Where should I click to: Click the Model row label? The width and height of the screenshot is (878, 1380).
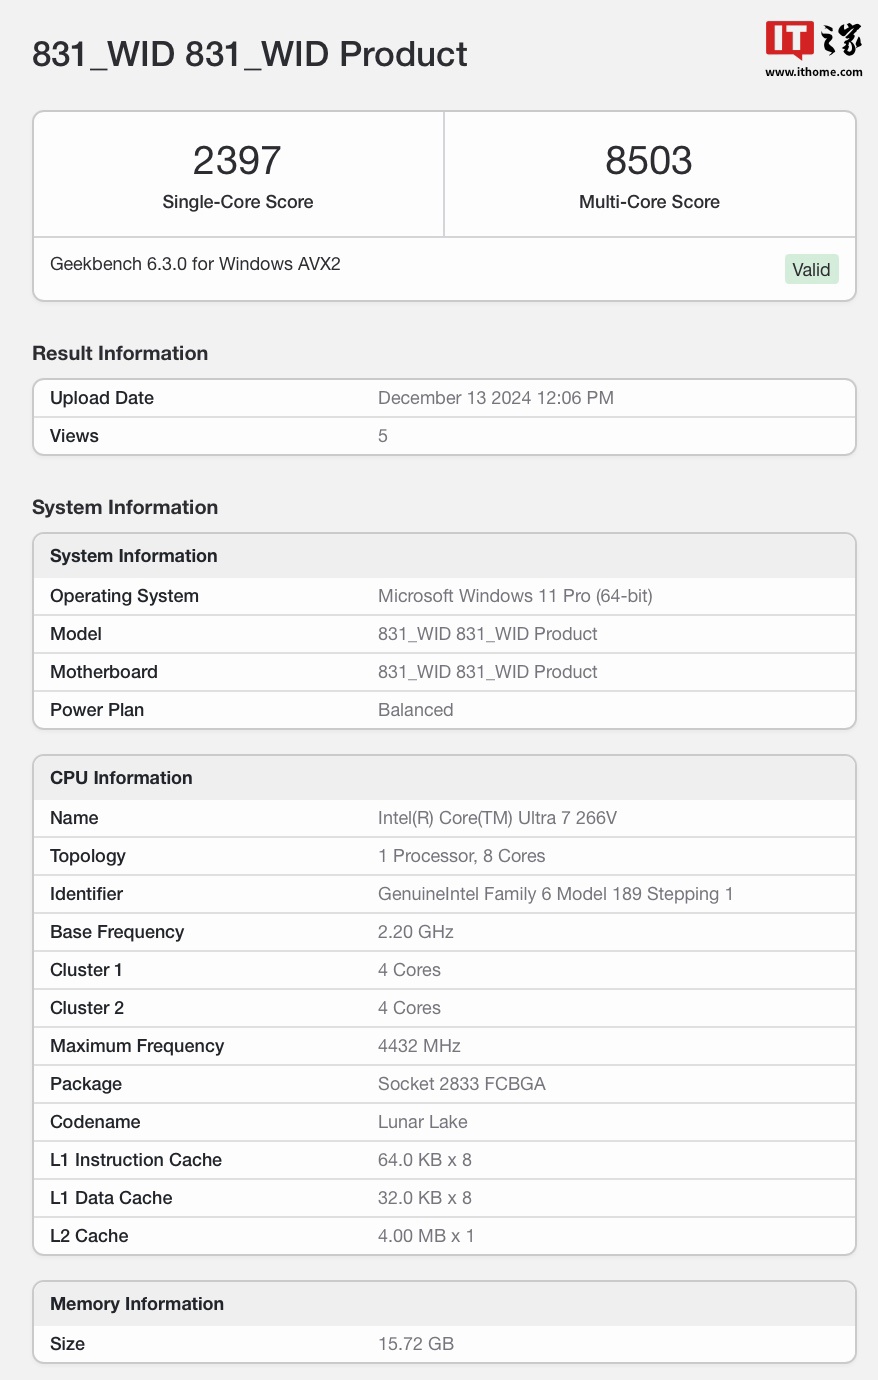pyautogui.click(x=76, y=634)
